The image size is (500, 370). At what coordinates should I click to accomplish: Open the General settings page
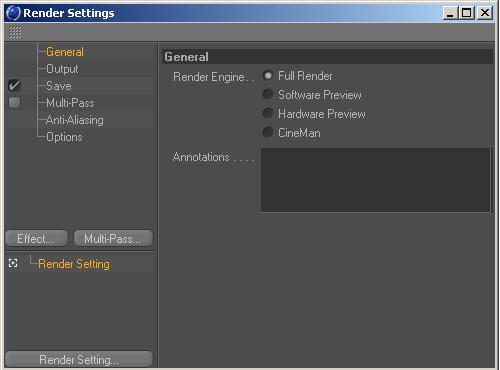click(x=65, y=52)
